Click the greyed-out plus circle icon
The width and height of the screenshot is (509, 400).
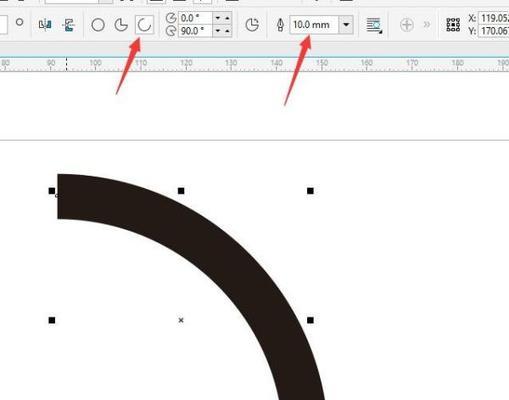(x=407, y=25)
